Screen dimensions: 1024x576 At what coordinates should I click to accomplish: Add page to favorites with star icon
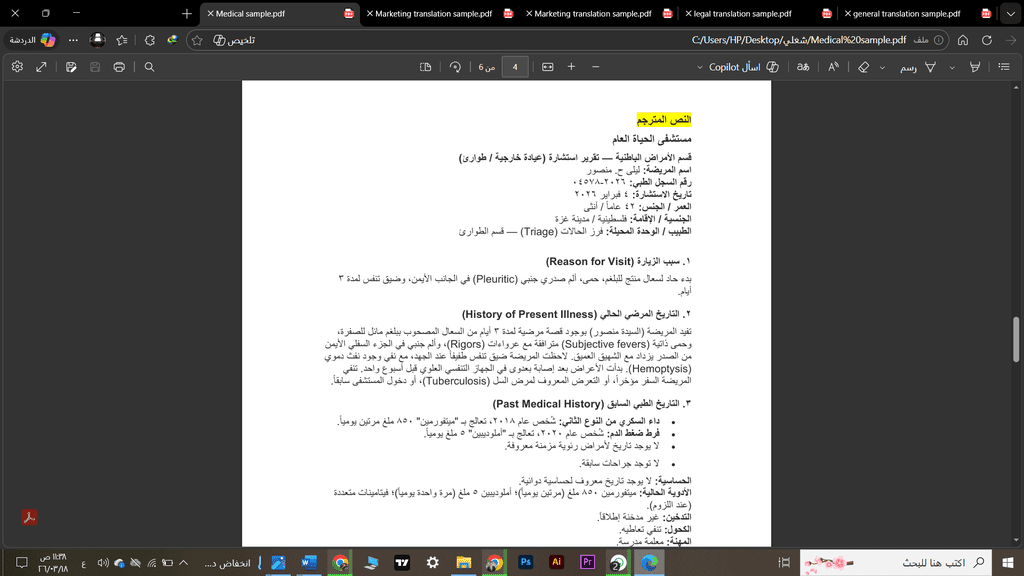197,40
